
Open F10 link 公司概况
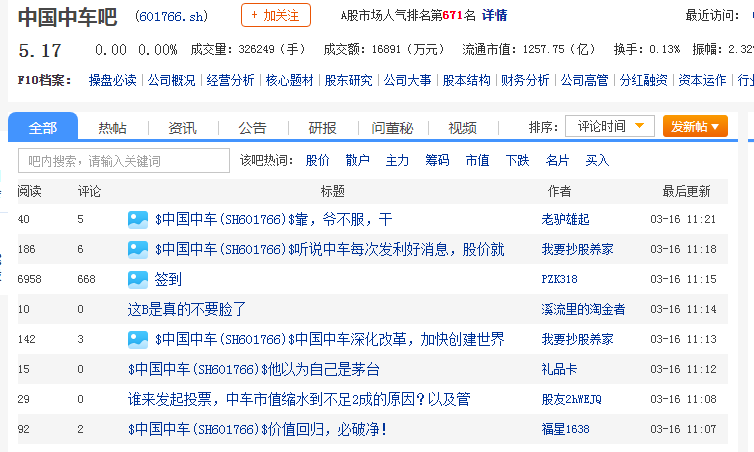pyautogui.click(x=172, y=80)
